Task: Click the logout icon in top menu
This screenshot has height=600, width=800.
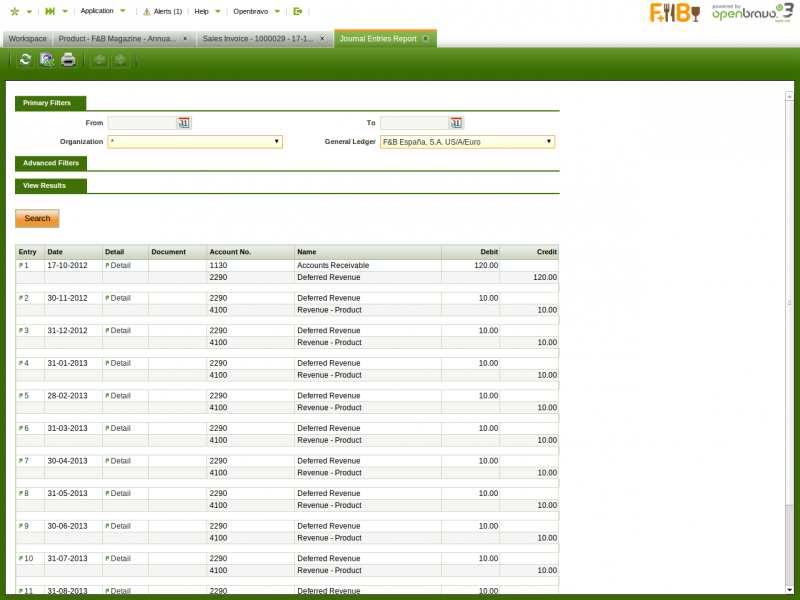Action: tap(297, 11)
